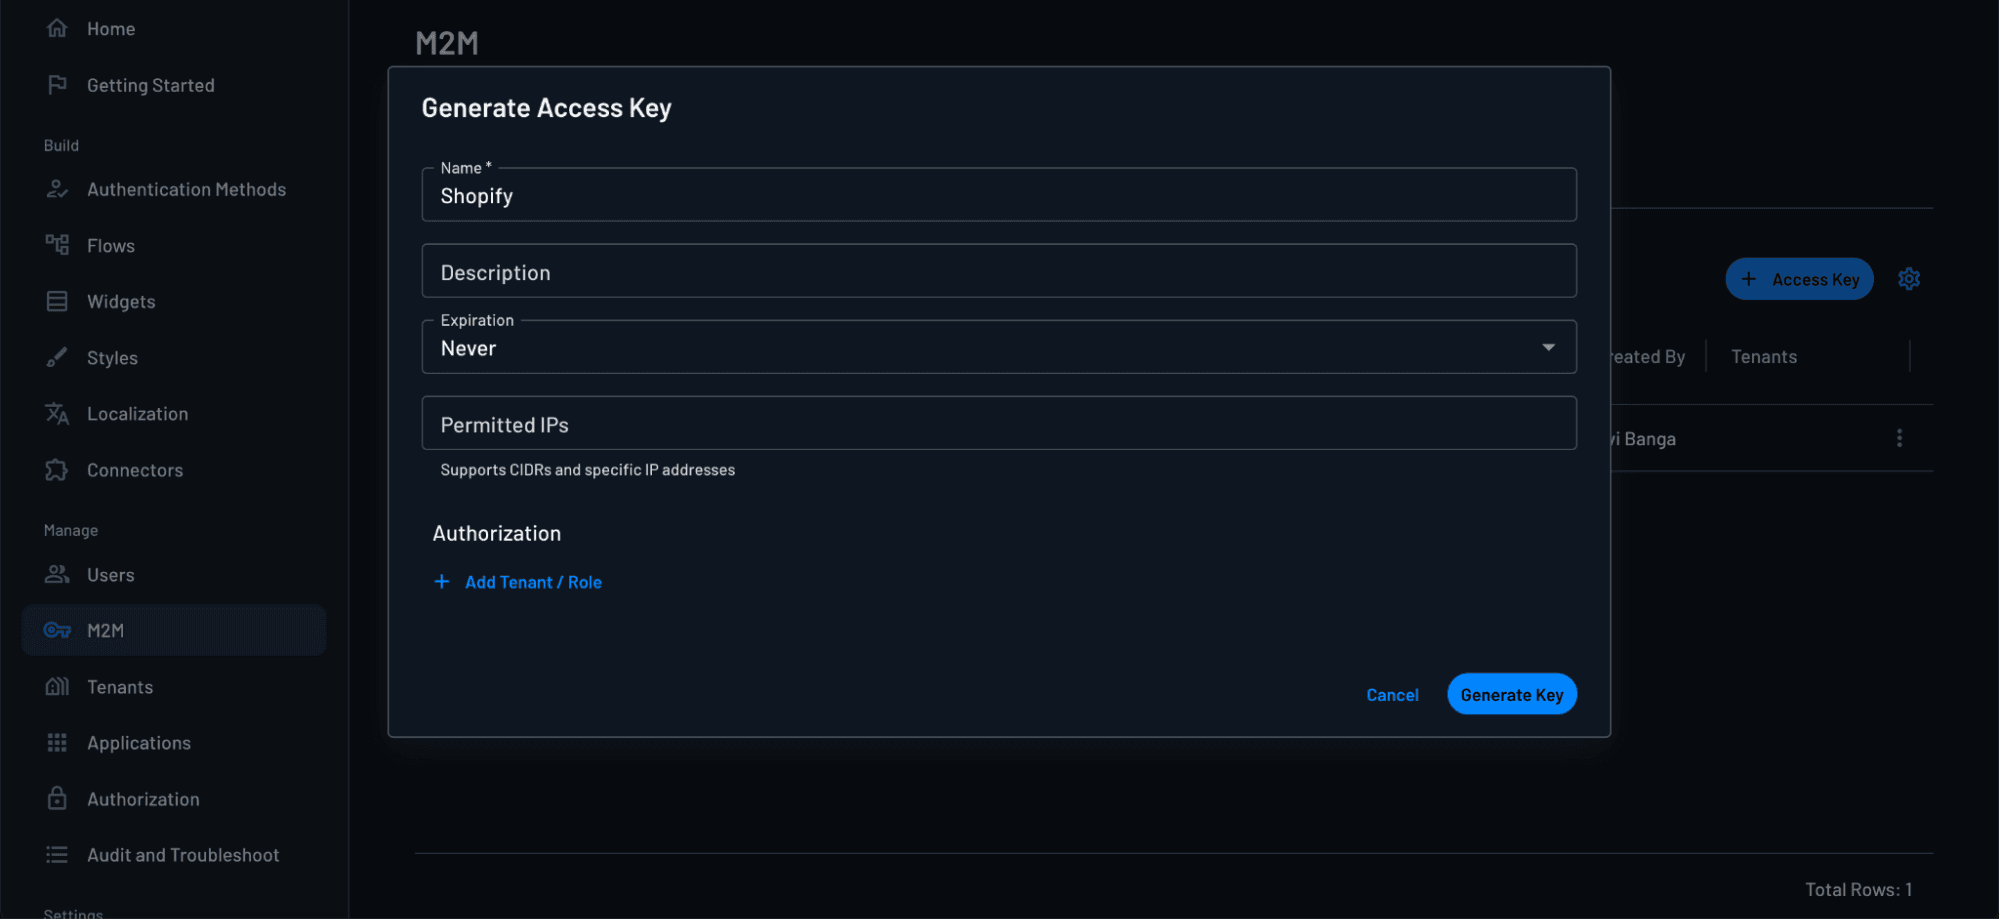1999x920 pixels.
Task: Go to Authentication Methods in sidebar
Action: tap(186, 189)
